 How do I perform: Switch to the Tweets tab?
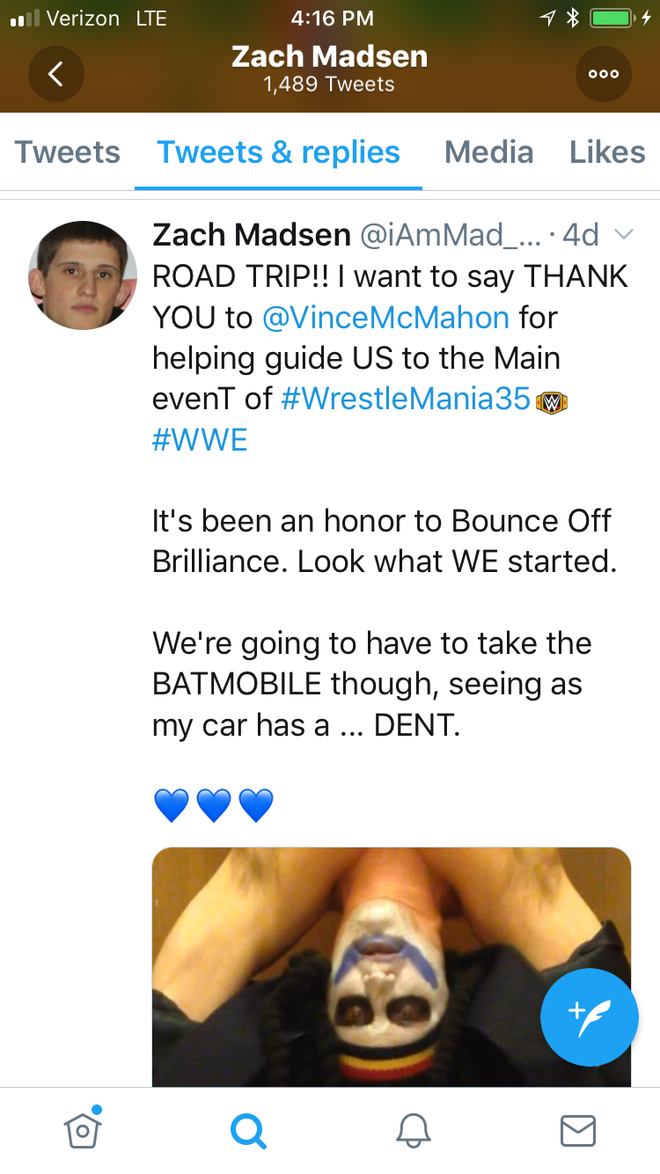coord(67,152)
